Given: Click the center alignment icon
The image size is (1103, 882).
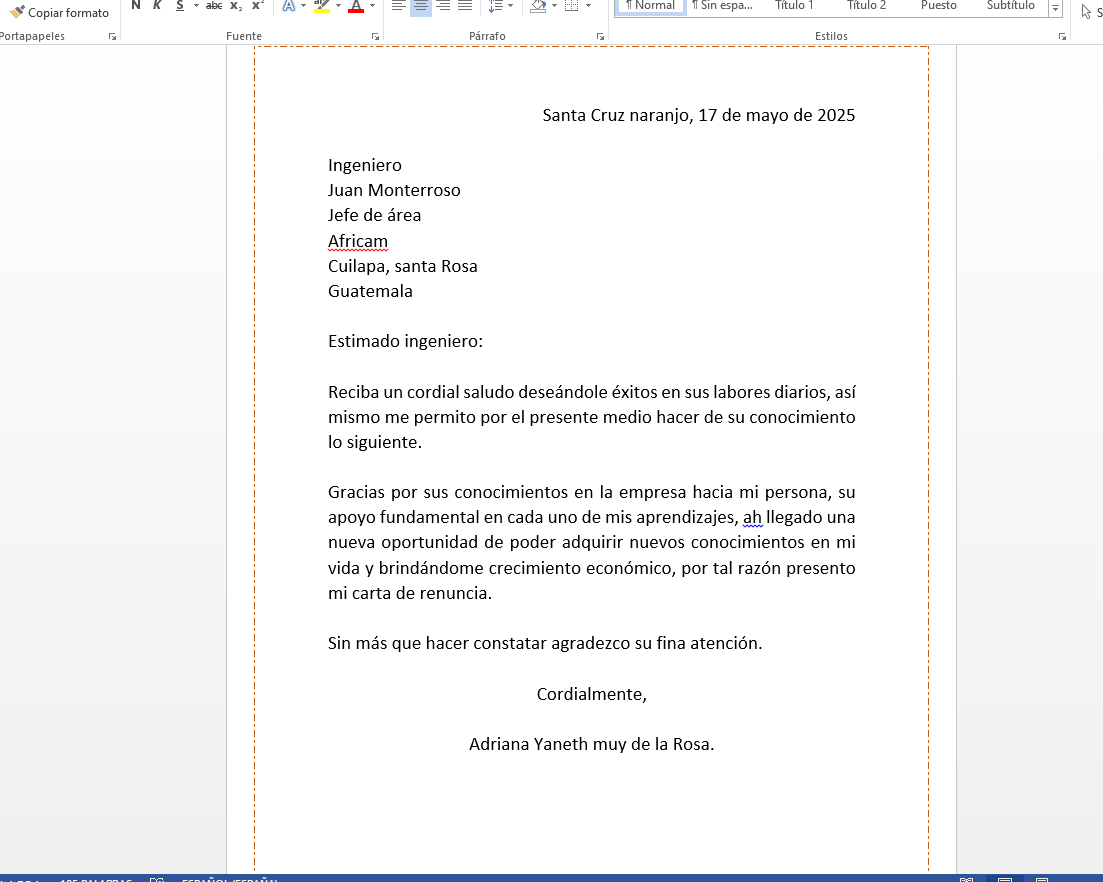Looking at the screenshot, I should (x=421, y=6).
